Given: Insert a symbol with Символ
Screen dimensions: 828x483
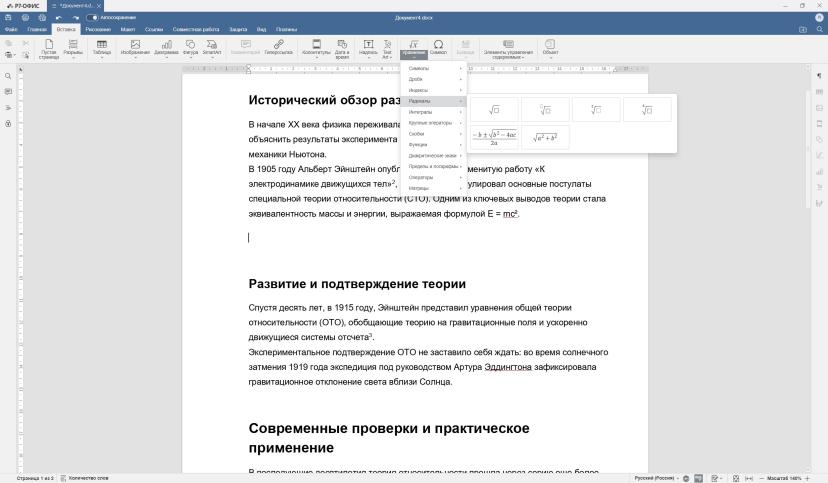Looking at the screenshot, I should point(438,49).
